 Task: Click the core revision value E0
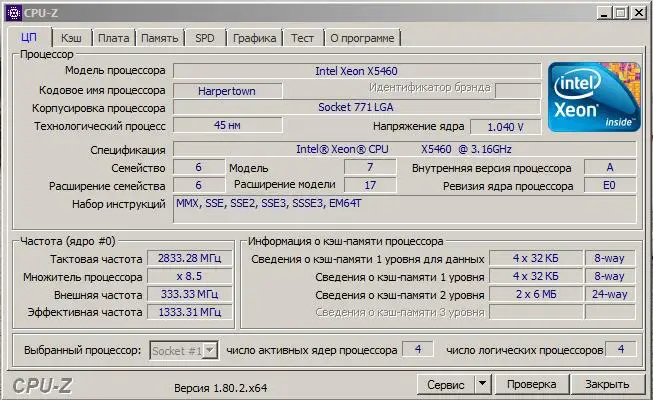[x=610, y=185]
